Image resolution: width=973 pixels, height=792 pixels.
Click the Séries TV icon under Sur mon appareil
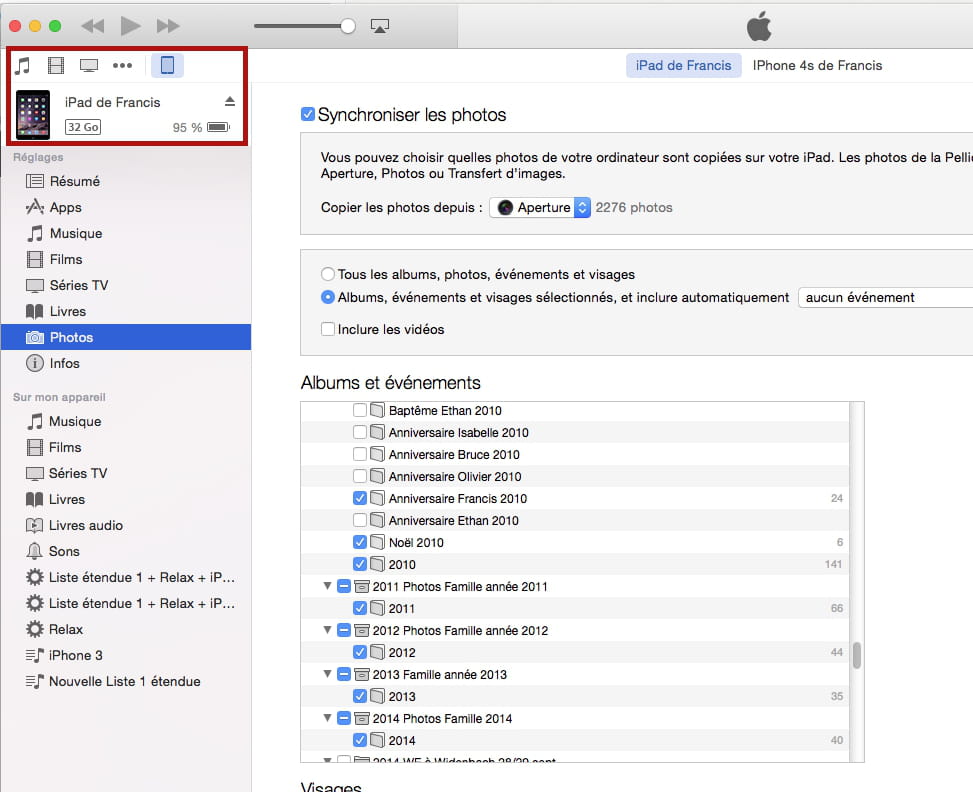[35, 474]
